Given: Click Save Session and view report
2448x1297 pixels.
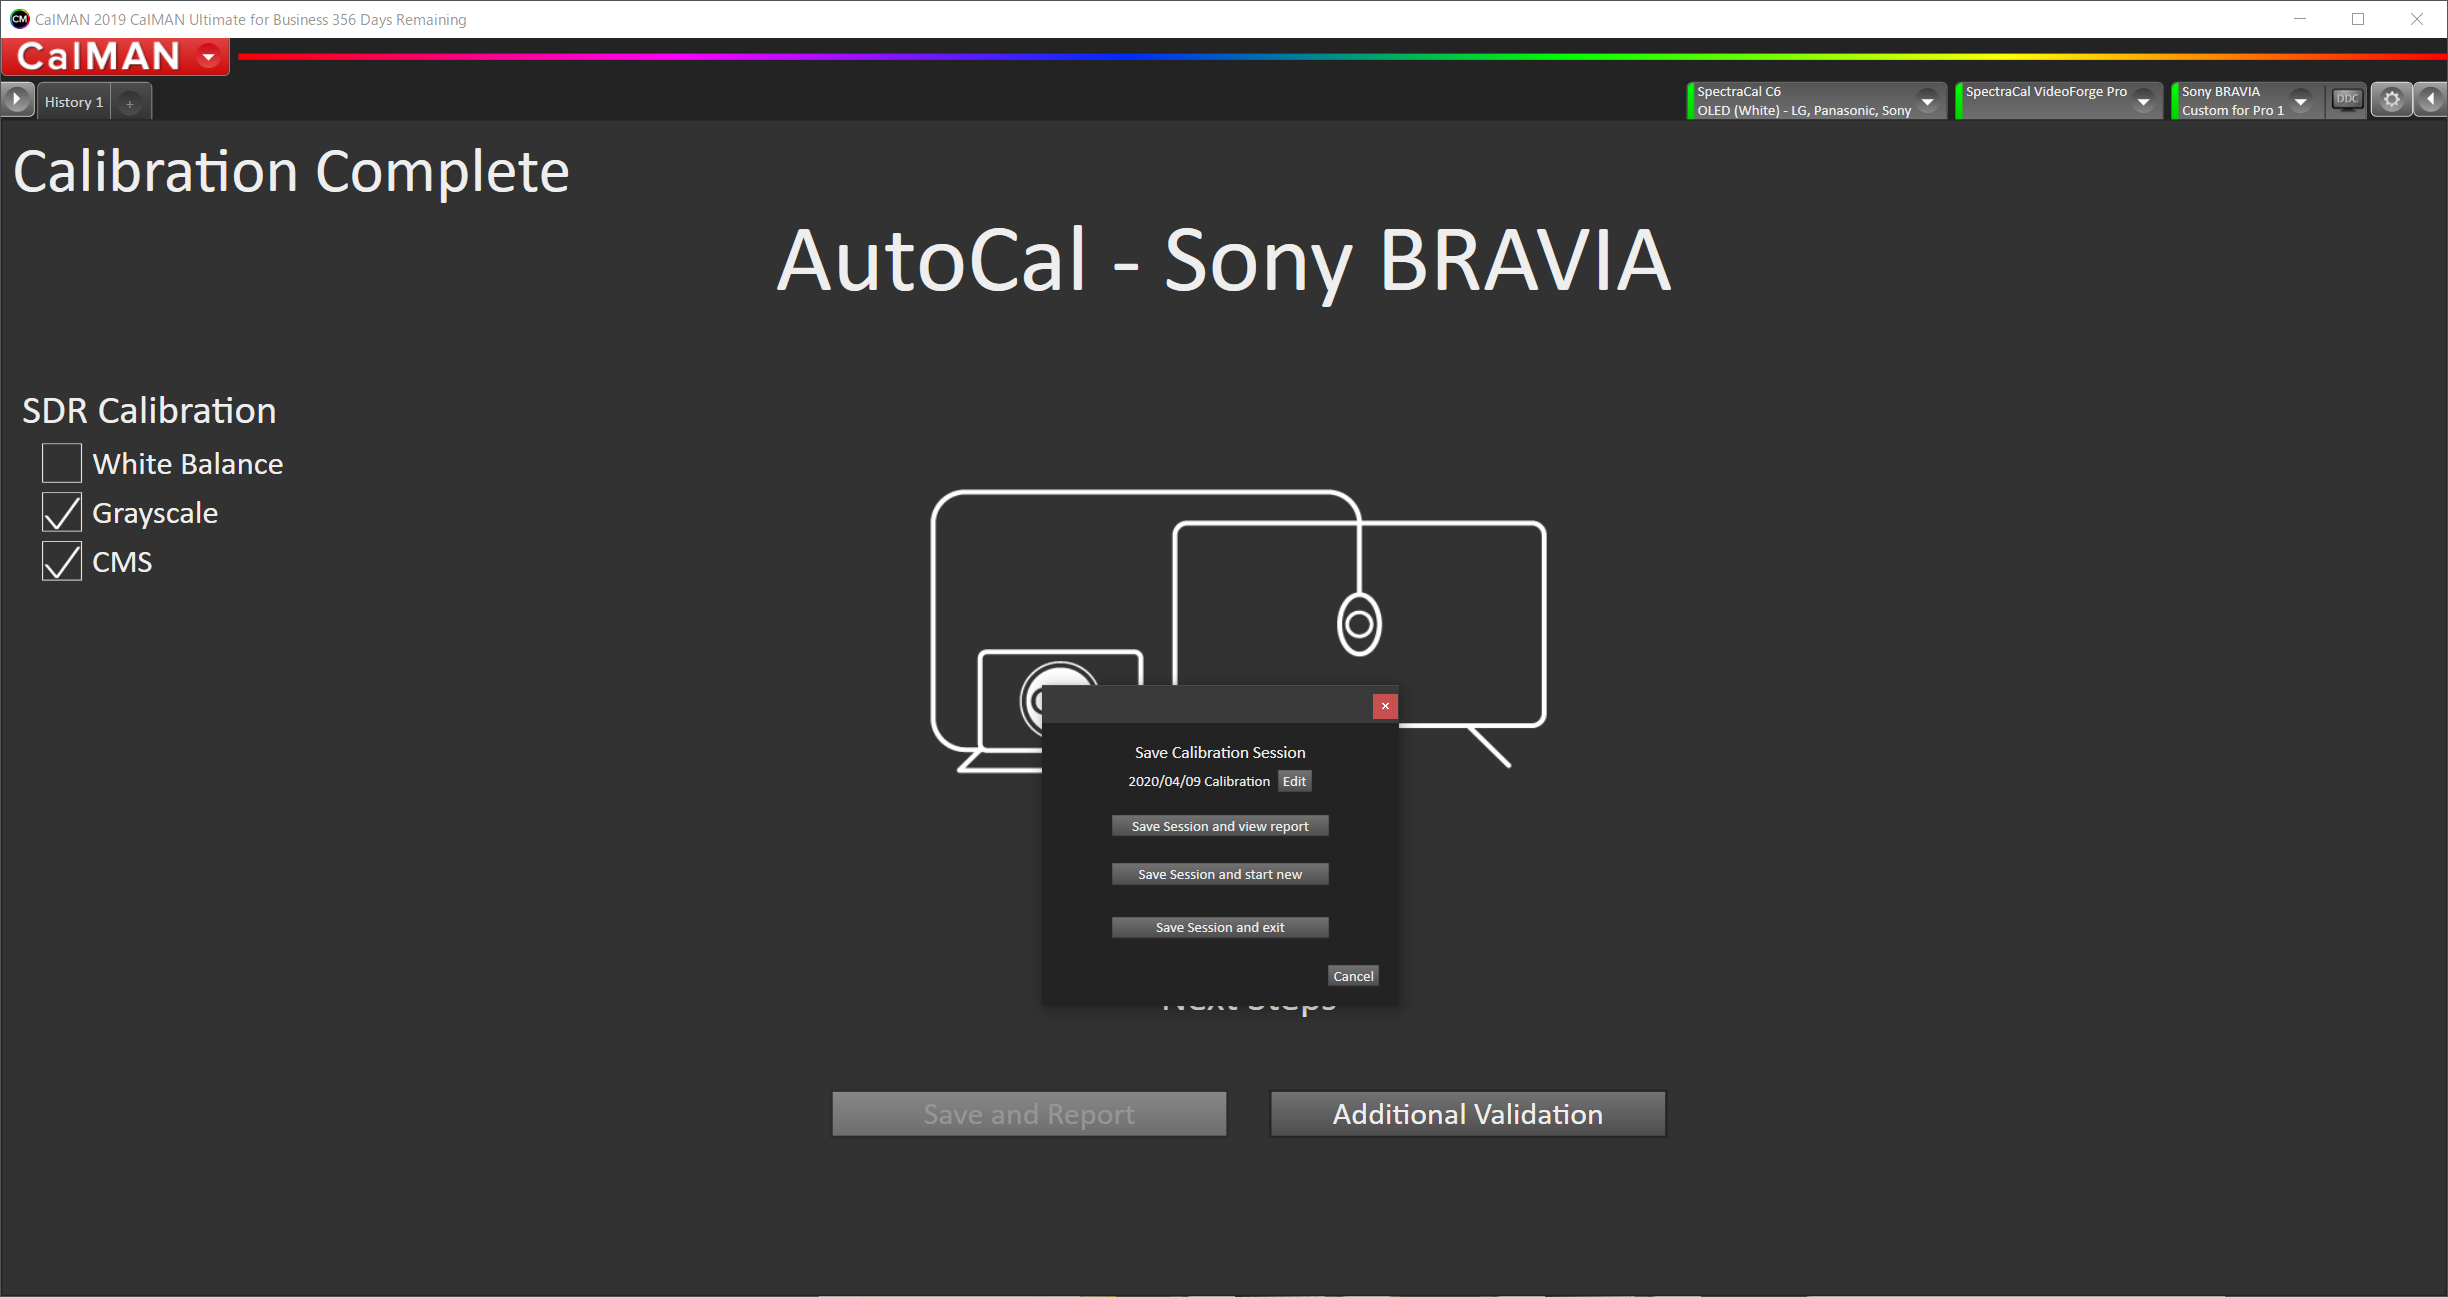Looking at the screenshot, I should (1220, 826).
